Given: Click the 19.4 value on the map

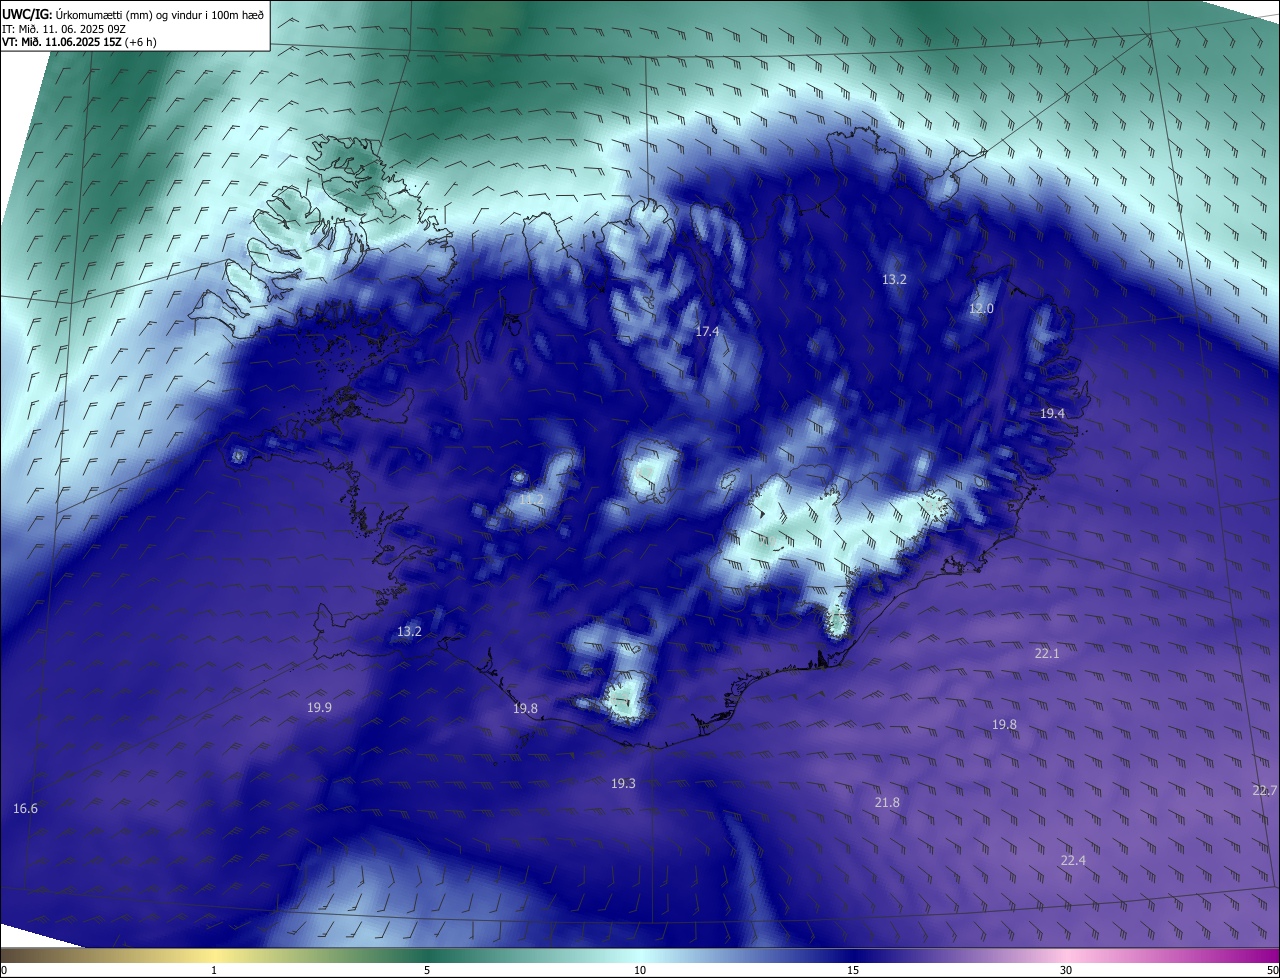Looking at the screenshot, I should [x=1052, y=413].
